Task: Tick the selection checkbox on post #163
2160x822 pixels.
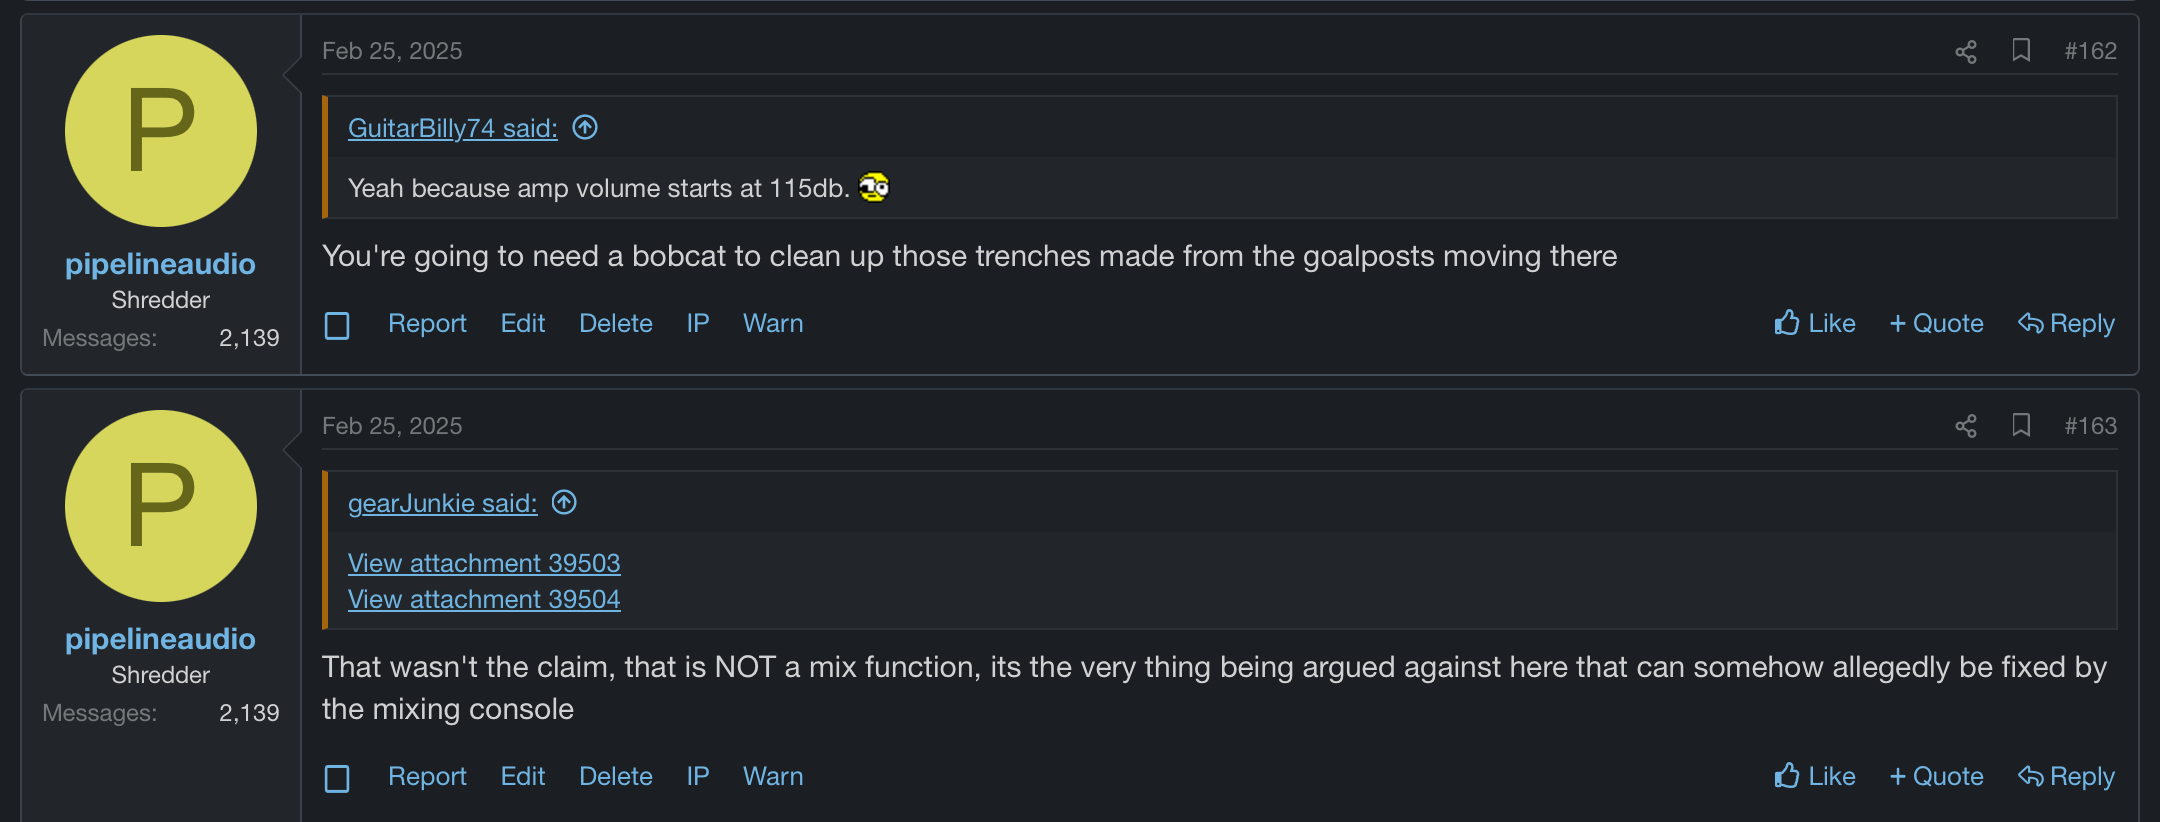Action: (x=337, y=778)
